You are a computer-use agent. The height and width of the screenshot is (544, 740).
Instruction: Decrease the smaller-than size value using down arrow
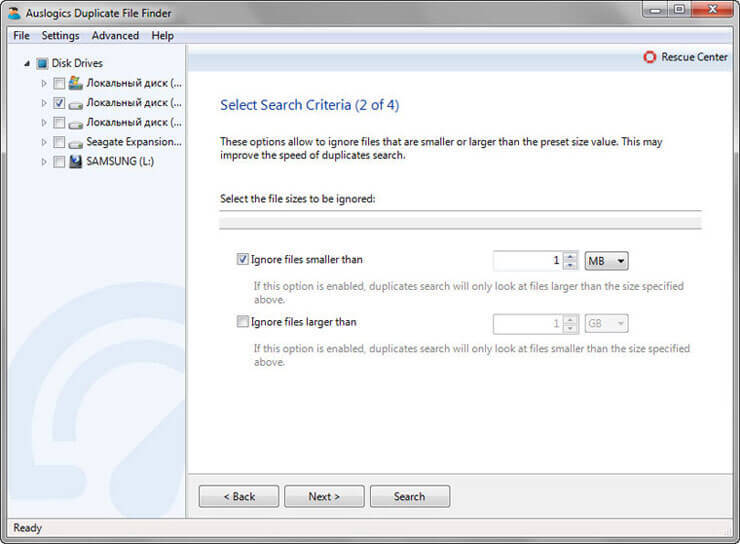click(x=570, y=266)
